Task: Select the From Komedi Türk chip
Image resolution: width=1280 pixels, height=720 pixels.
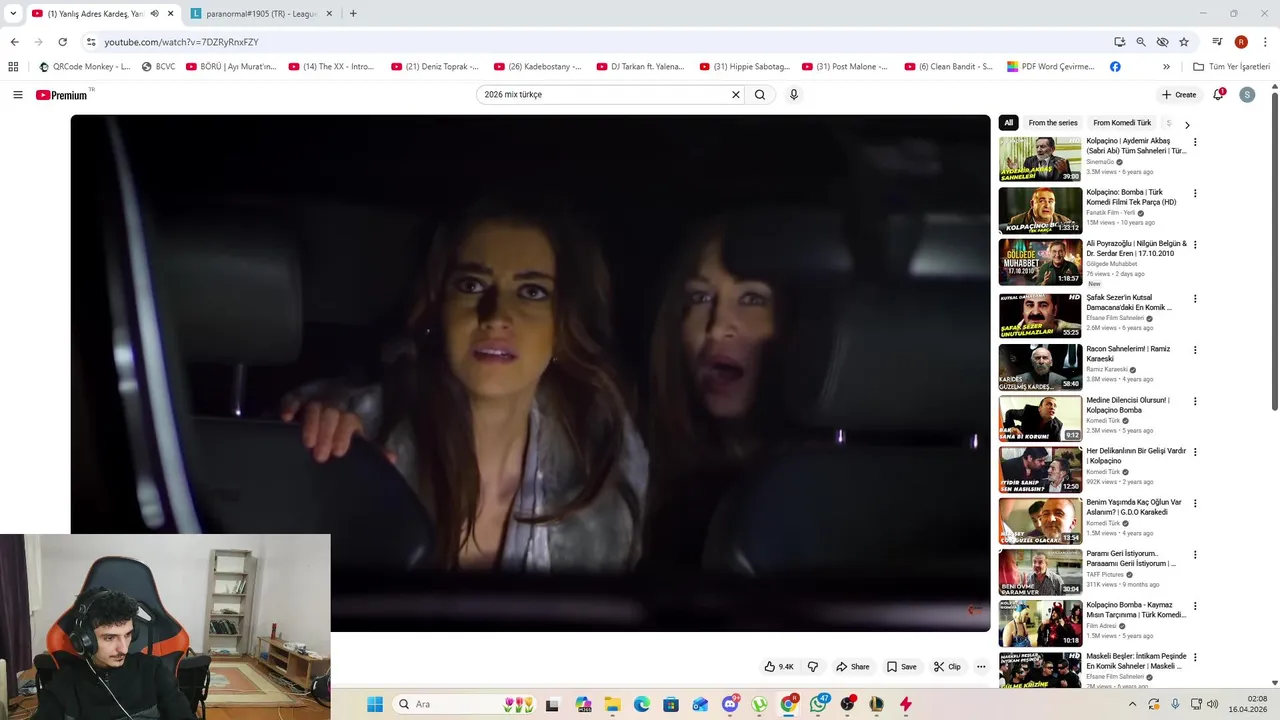Action: (x=1122, y=123)
